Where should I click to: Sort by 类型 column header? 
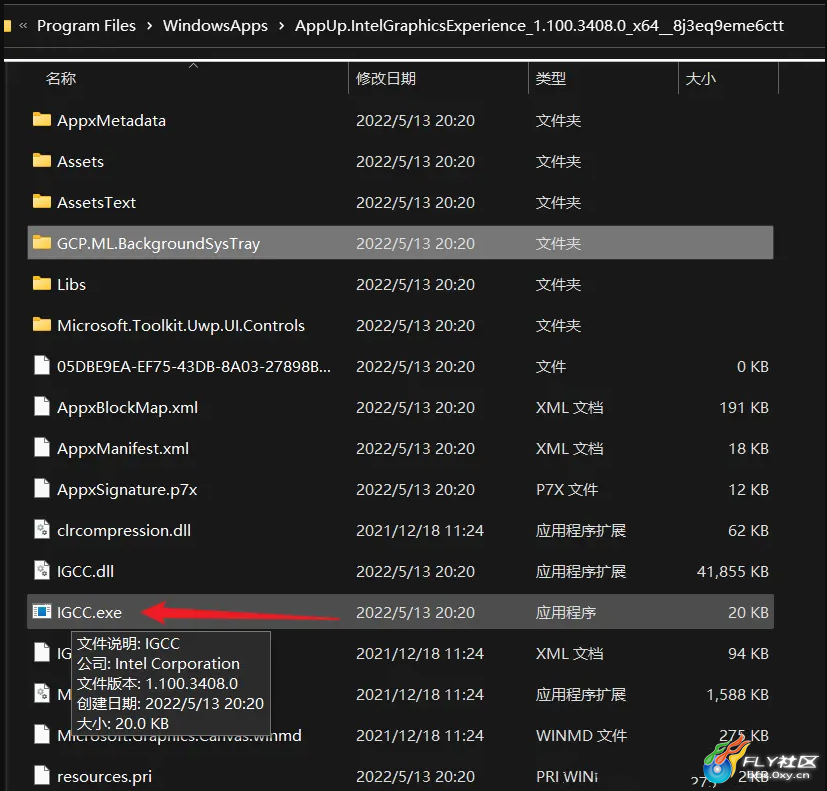point(551,79)
